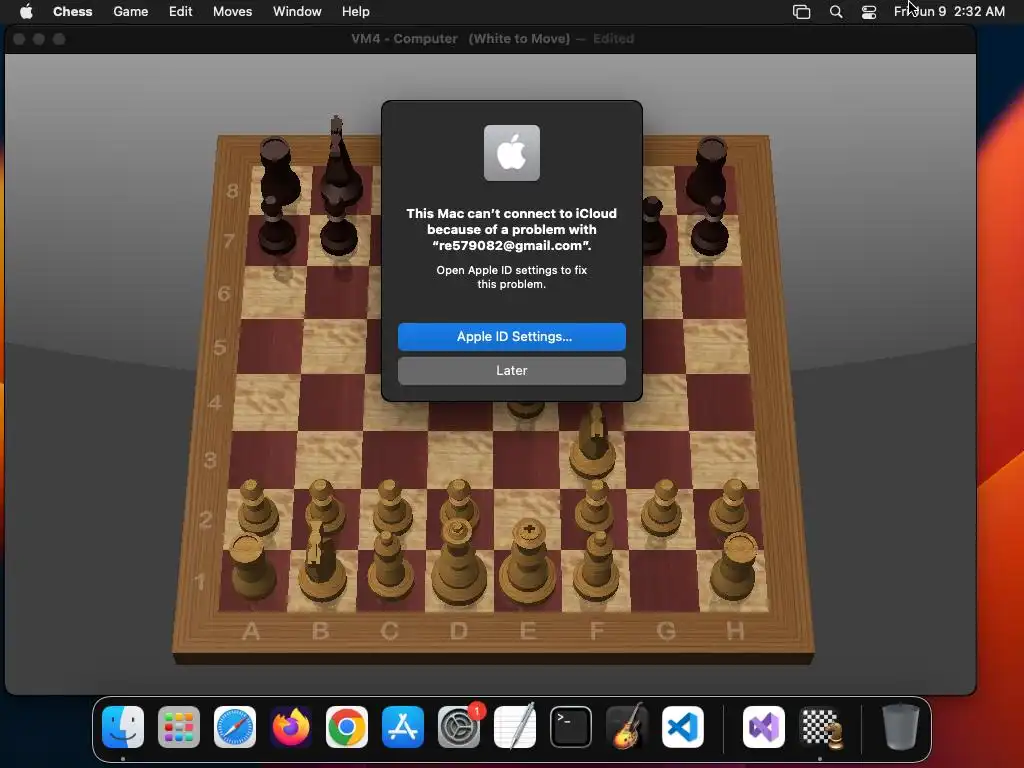This screenshot has width=1024, height=768.
Task: Open the Apple menu
Action: point(26,11)
